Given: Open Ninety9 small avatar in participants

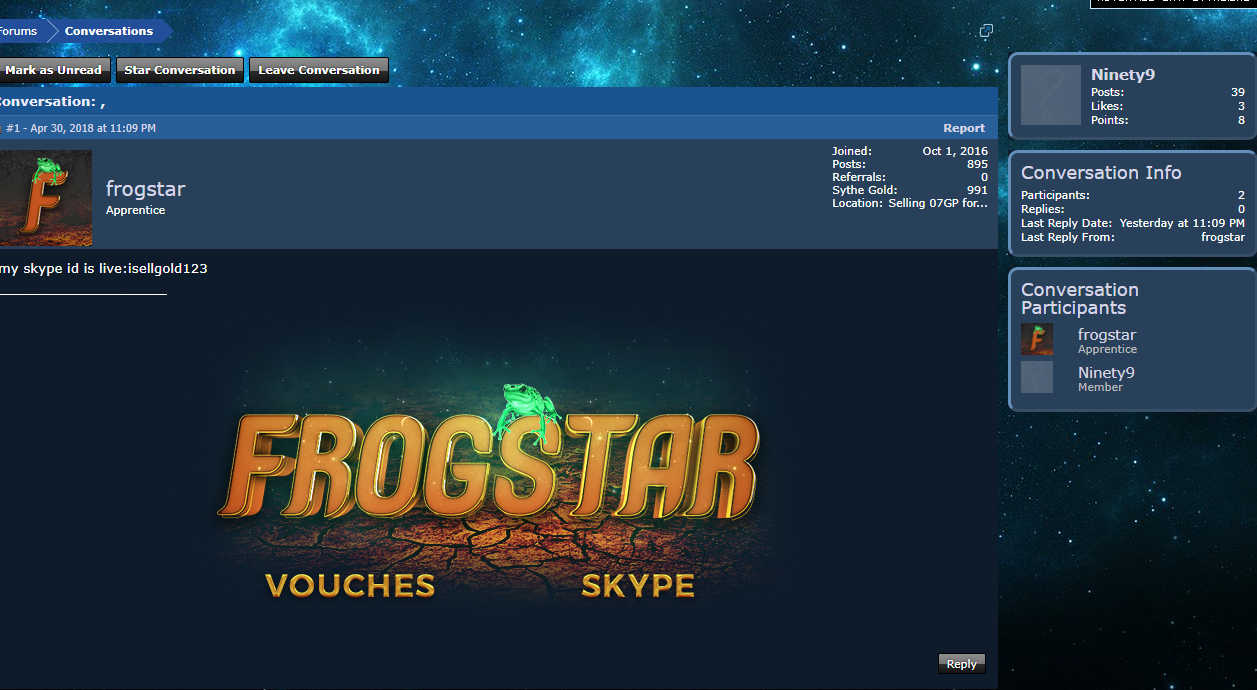Looking at the screenshot, I should click(1037, 377).
